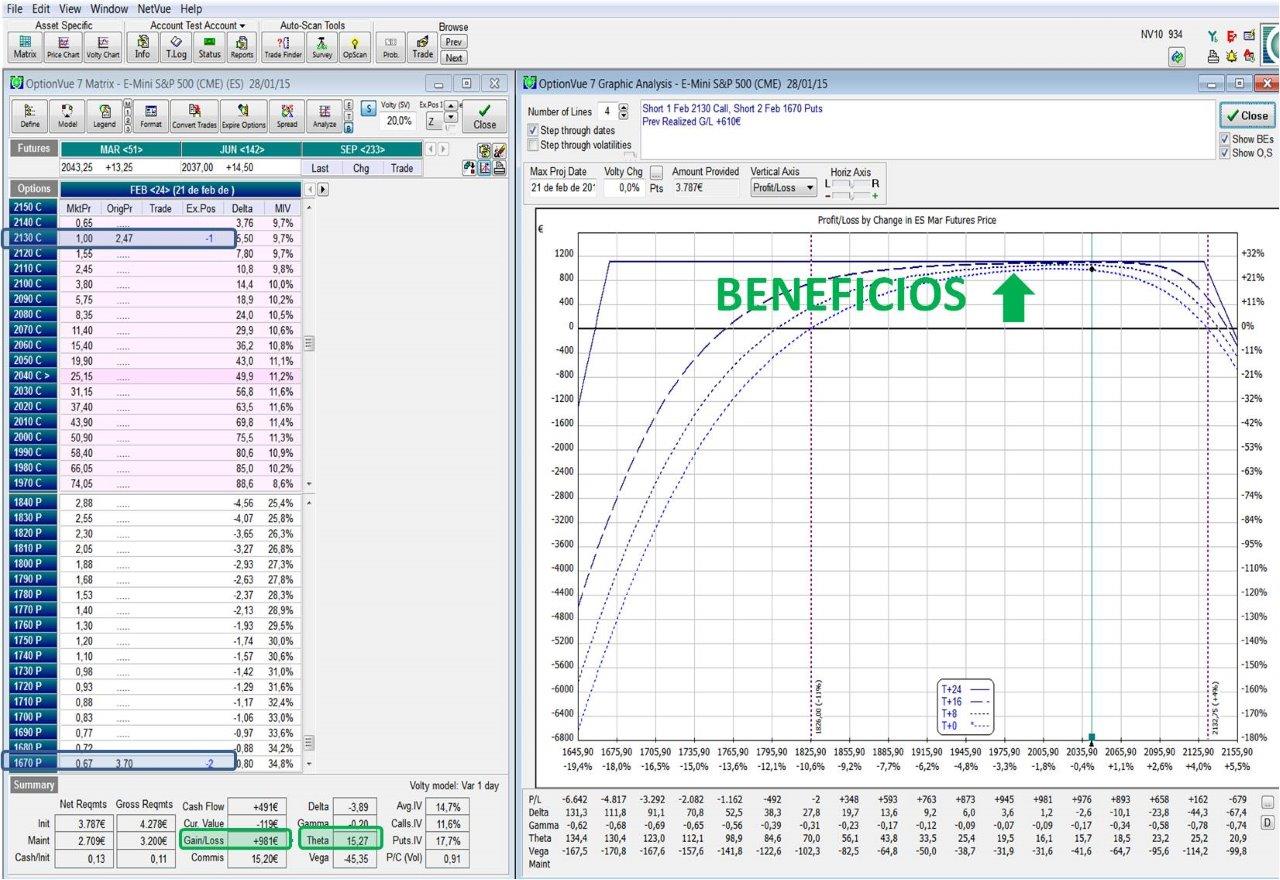Image resolution: width=1280 pixels, height=880 pixels.
Task: Open the Edit menu
Action: coord(41,8)
